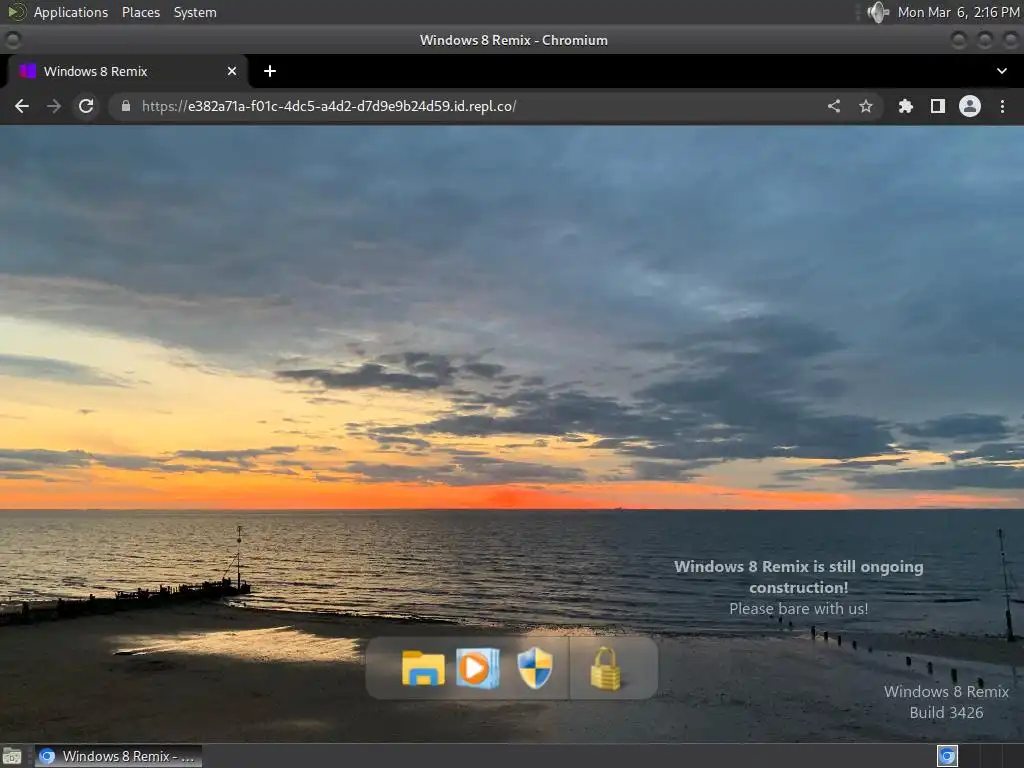The height and width of the screenshot is (768, 1024).
Task: Click the Chromium icon in the bottom-right panel
Action: (x=947, y=756)
